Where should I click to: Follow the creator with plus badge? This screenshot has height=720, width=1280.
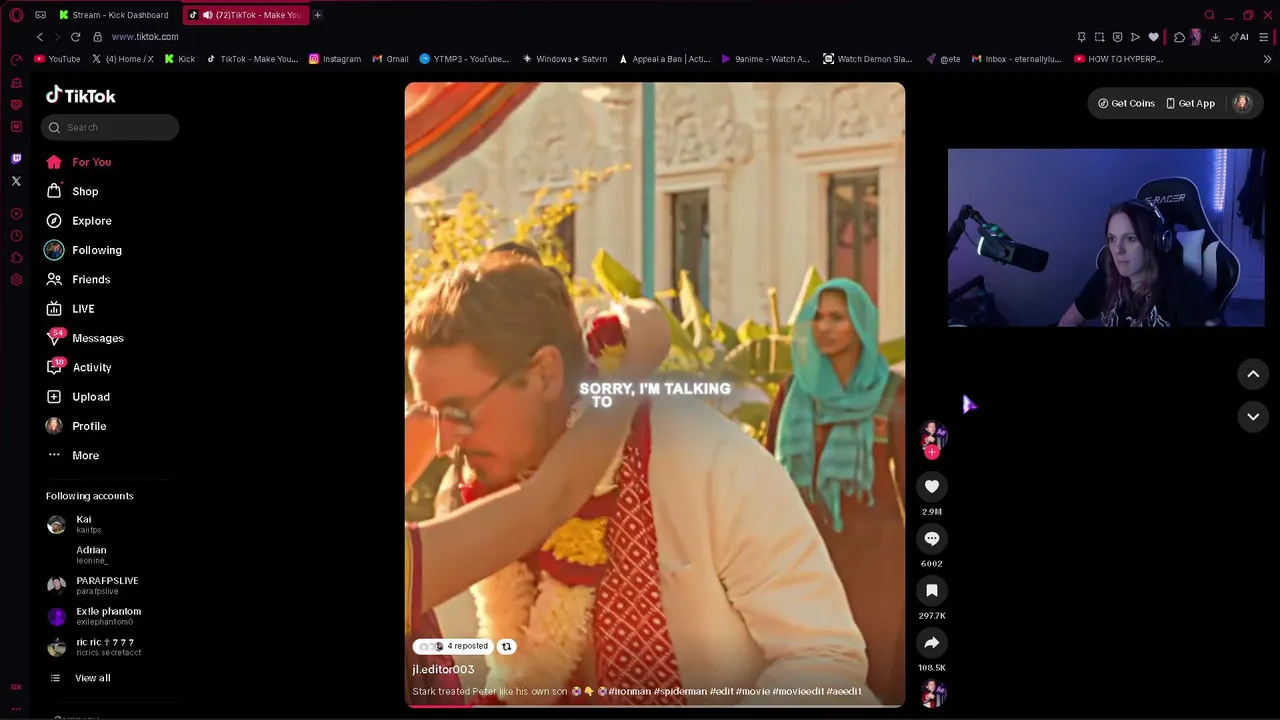(x=932, y=452)
